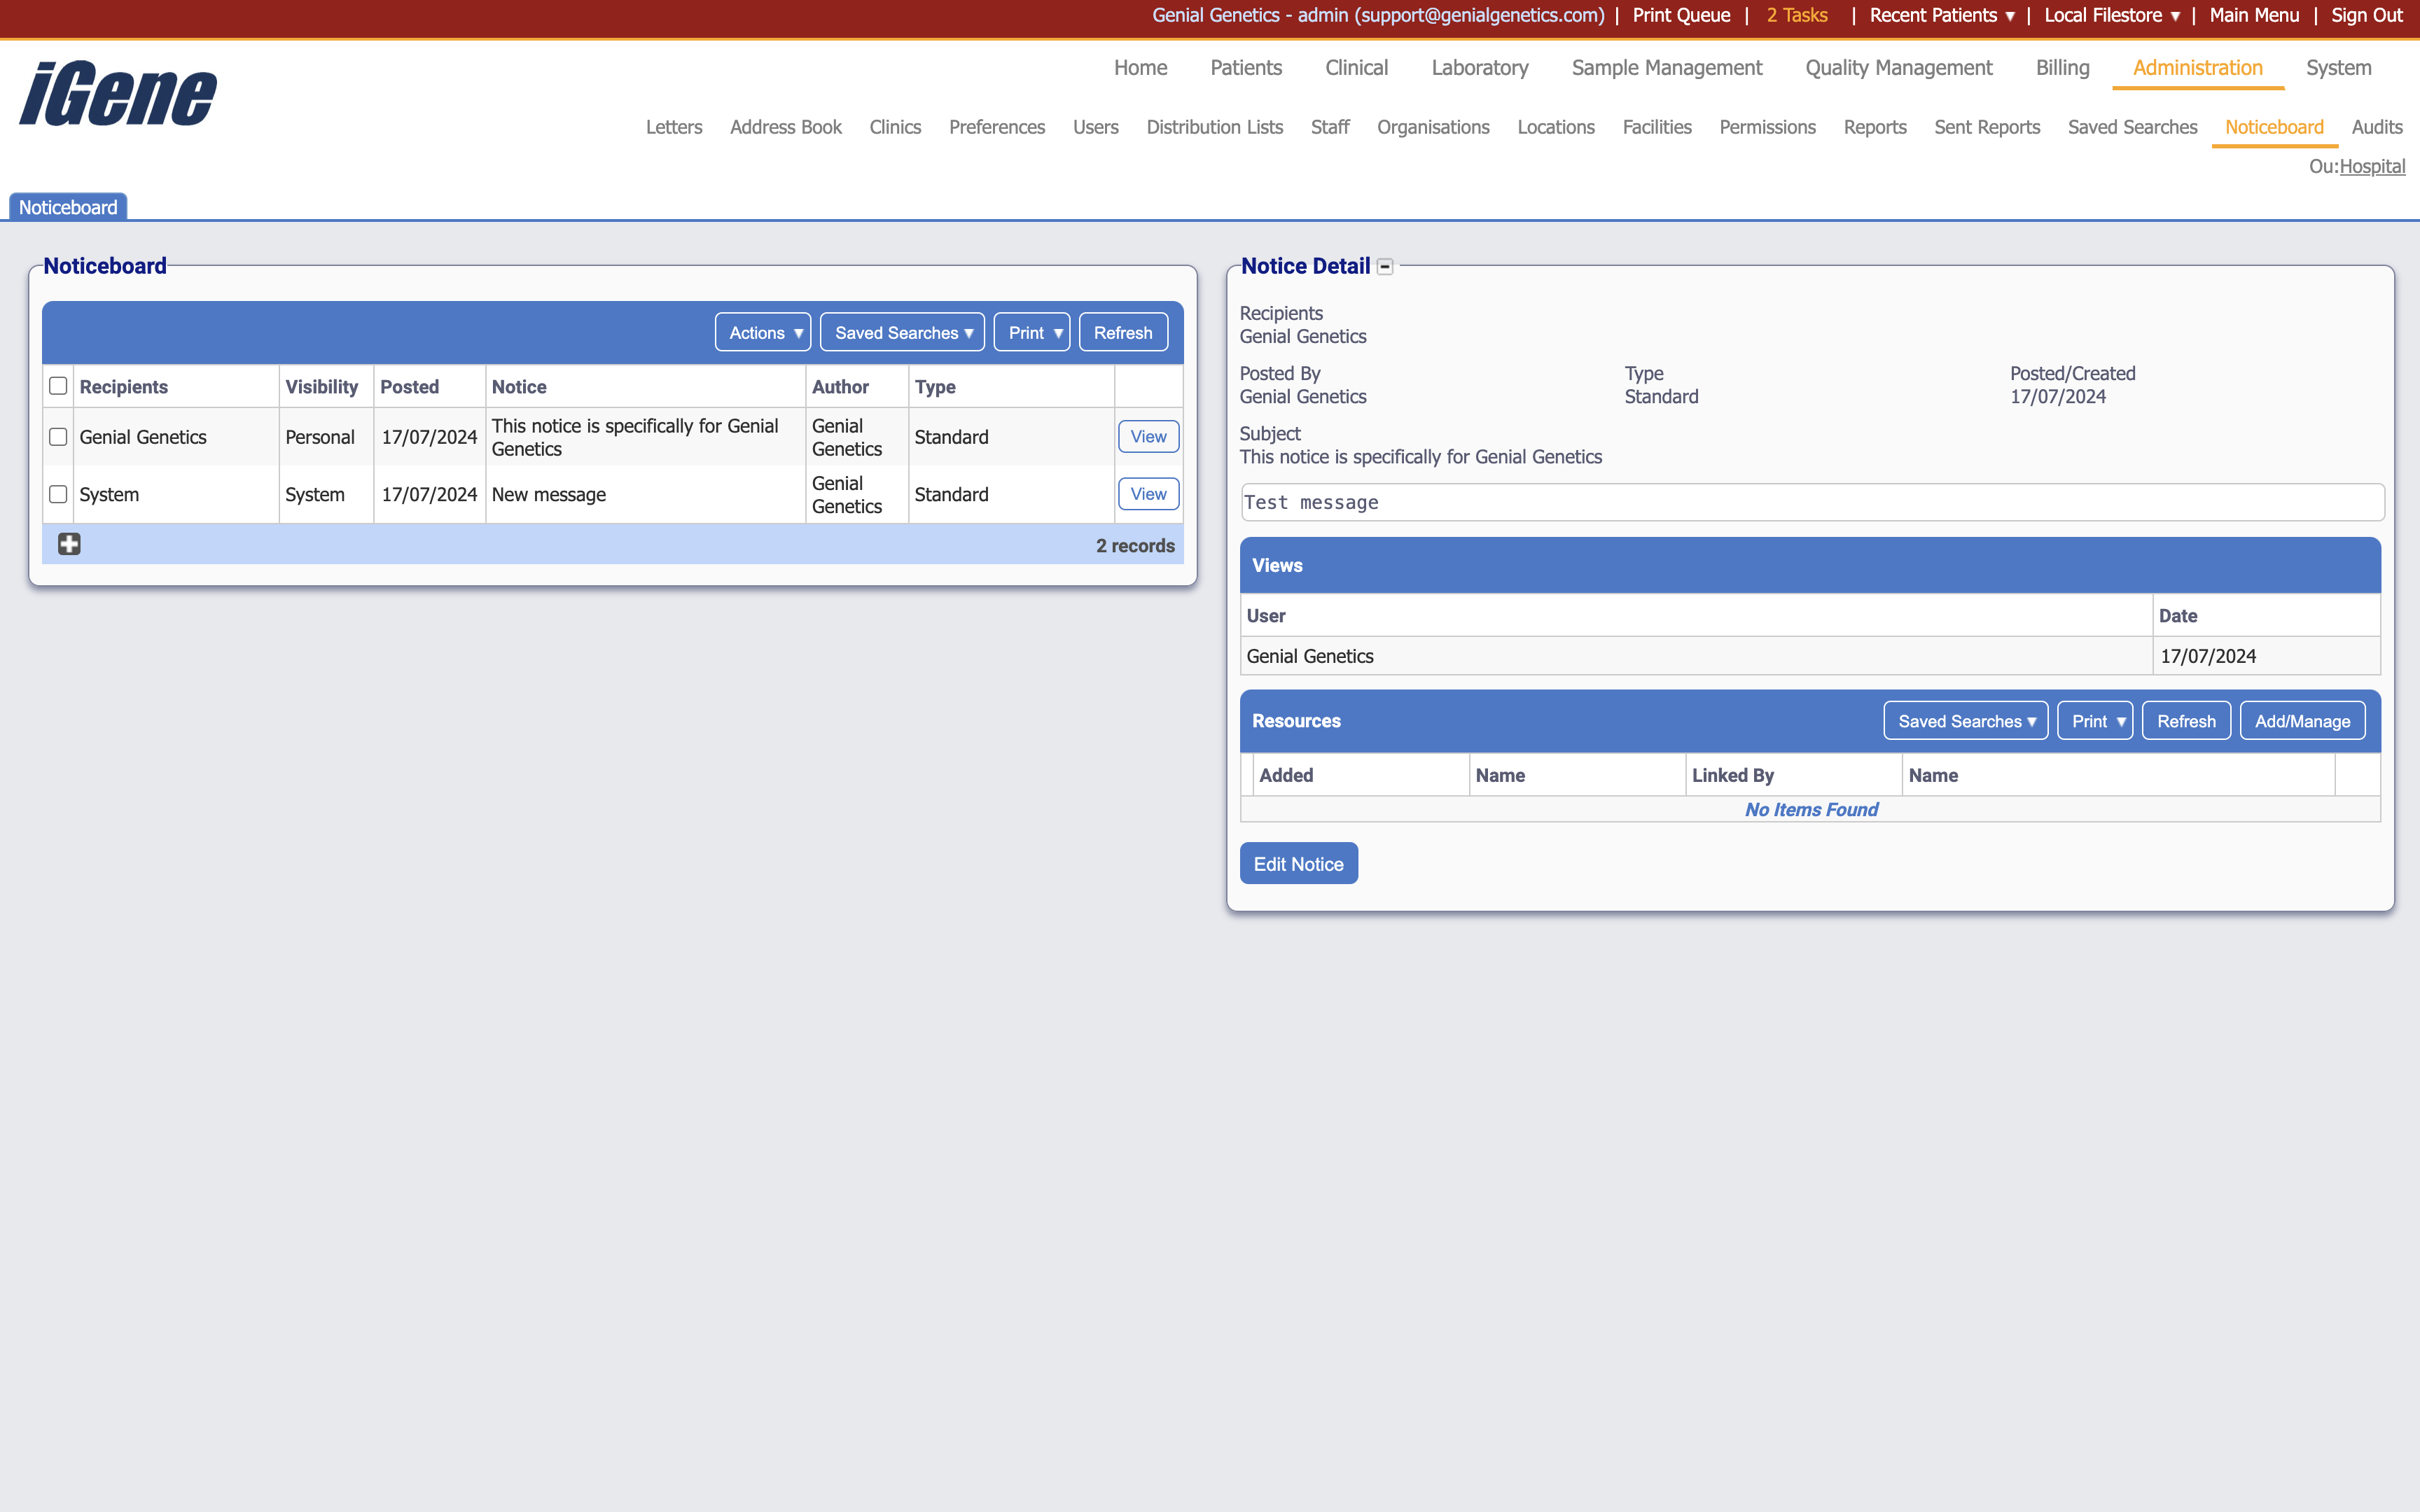Open Resources Print dropdown
This screenshot has width=2420, height=1512.
2096,721
